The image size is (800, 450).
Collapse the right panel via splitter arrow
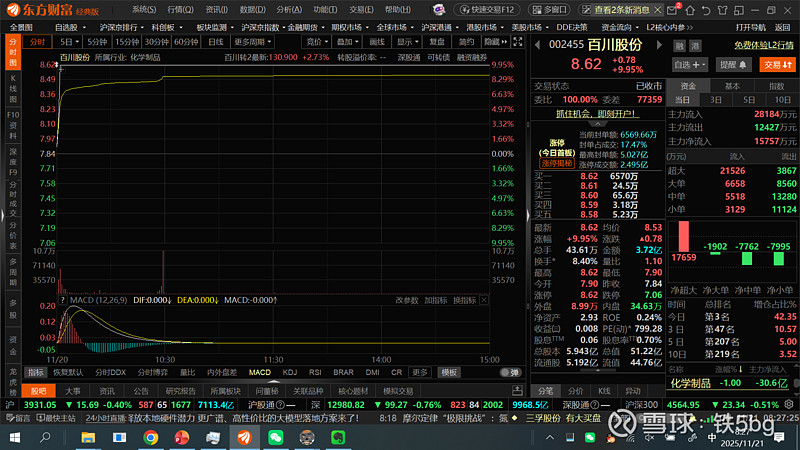coord(528,216)
